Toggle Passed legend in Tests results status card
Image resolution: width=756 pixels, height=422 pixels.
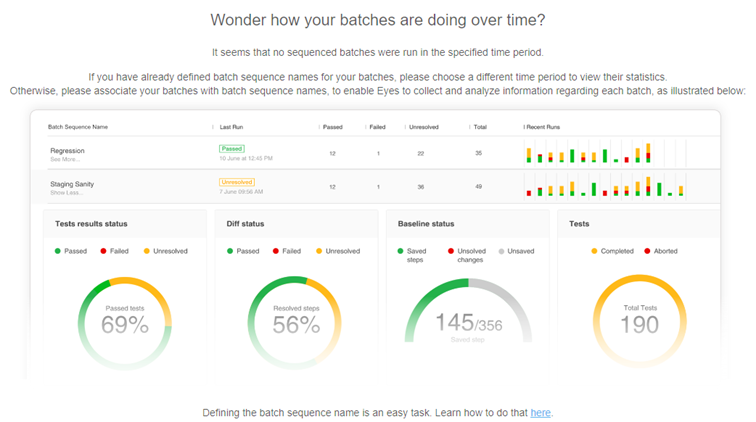72,251
